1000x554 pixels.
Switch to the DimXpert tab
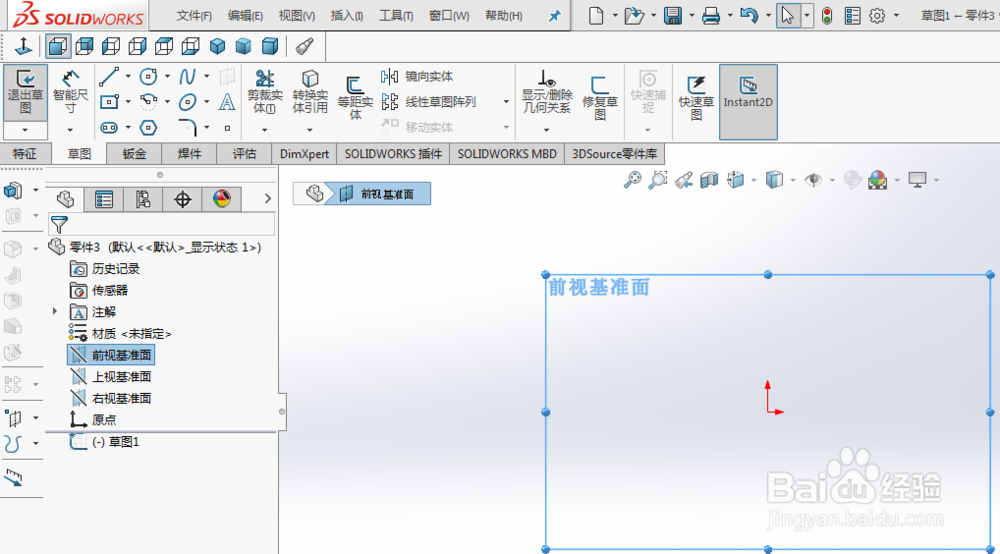tap(304, 154)
